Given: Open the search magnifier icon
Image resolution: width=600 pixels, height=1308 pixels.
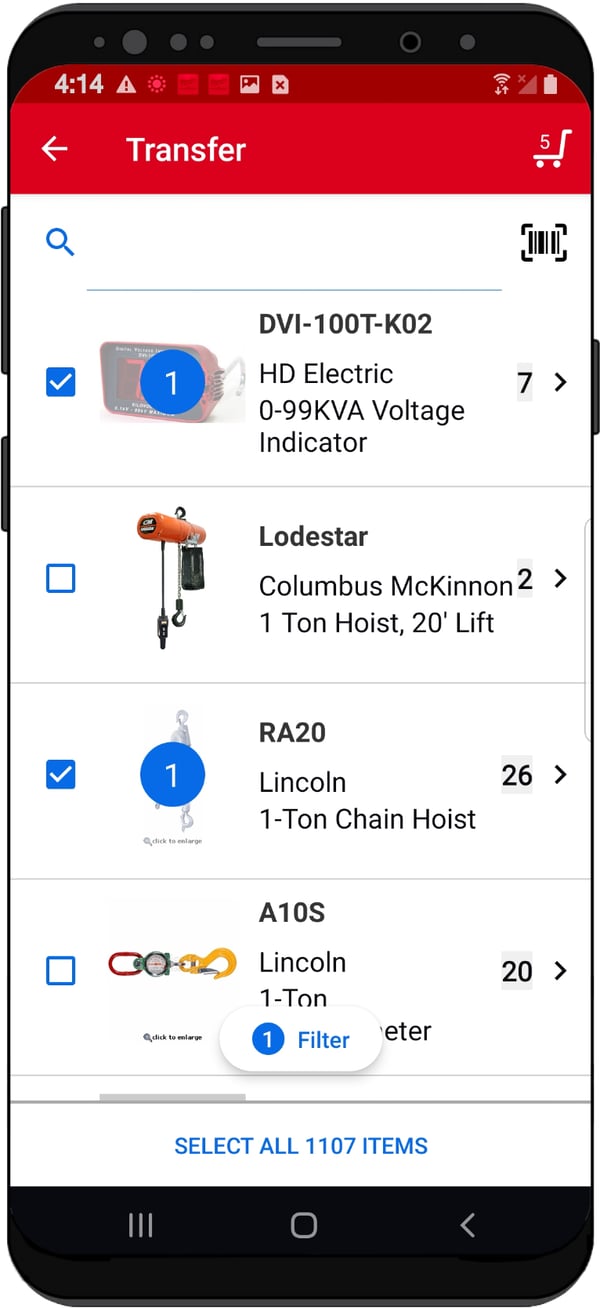Looking at the screenshot, I should point(60,242).
